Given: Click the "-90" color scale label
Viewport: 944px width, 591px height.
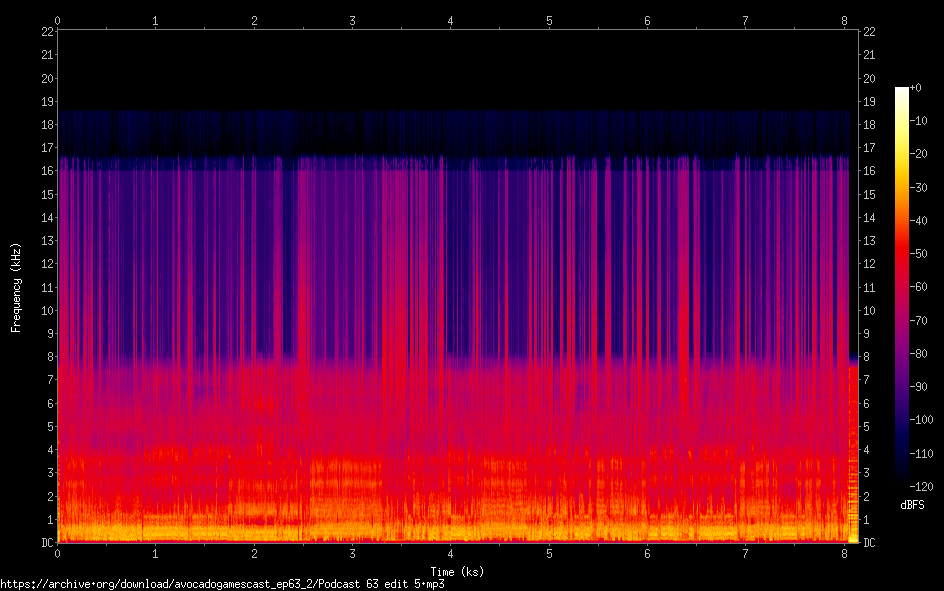Looking at the screenshot, I should (918, 387).
